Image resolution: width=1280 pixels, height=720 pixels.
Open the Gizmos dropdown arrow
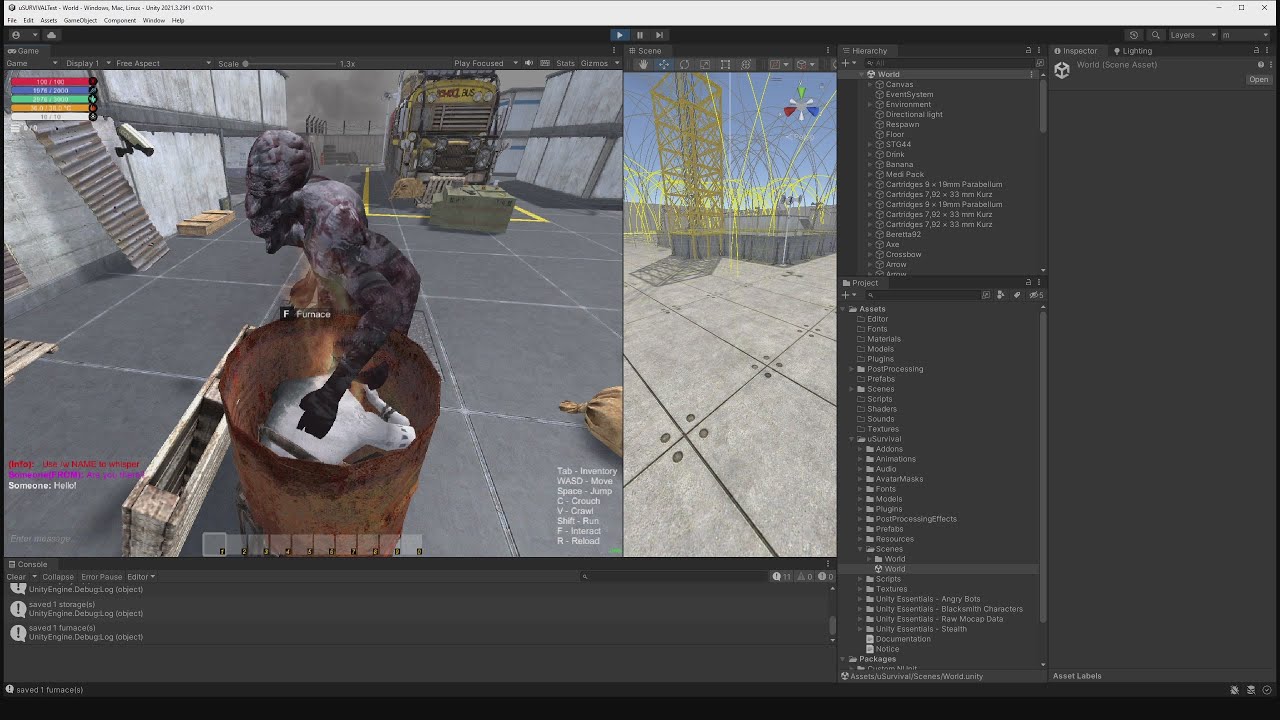point(615,63)
